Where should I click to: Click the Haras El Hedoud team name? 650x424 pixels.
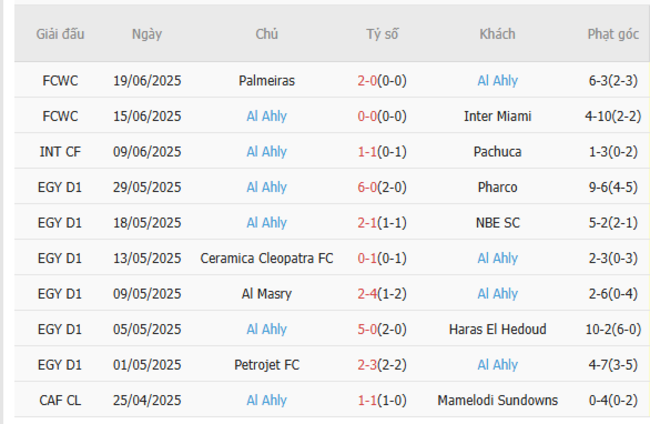497,329
